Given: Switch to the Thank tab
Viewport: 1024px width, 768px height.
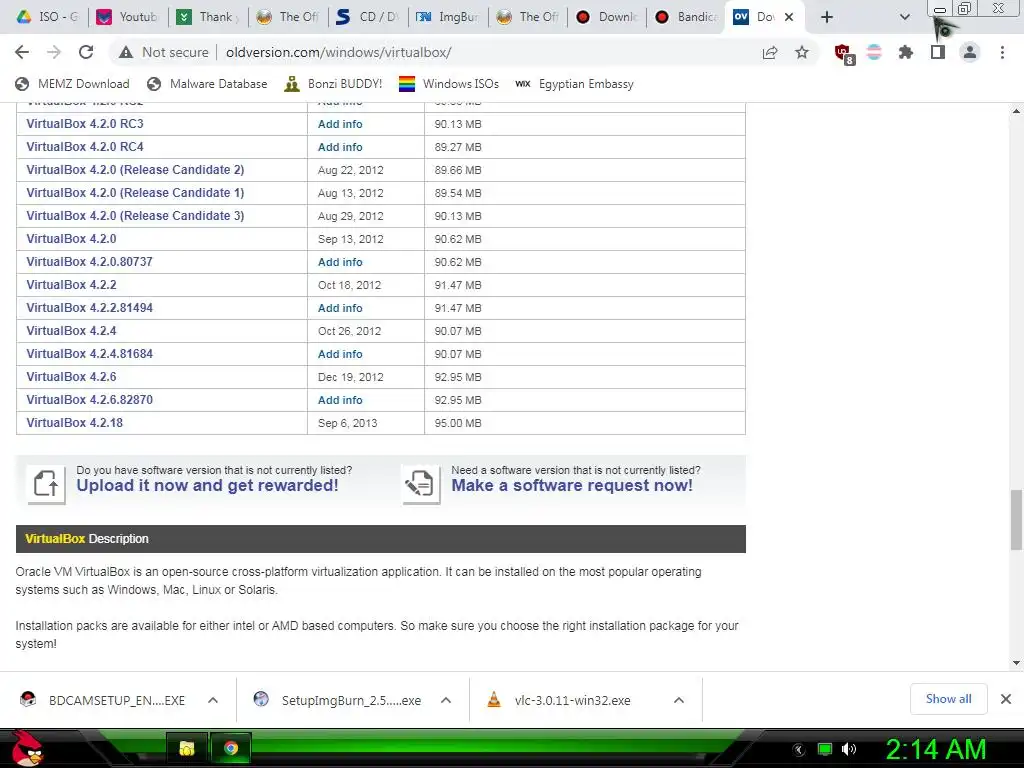Looking at the screenshot, I should coord(206,17).
